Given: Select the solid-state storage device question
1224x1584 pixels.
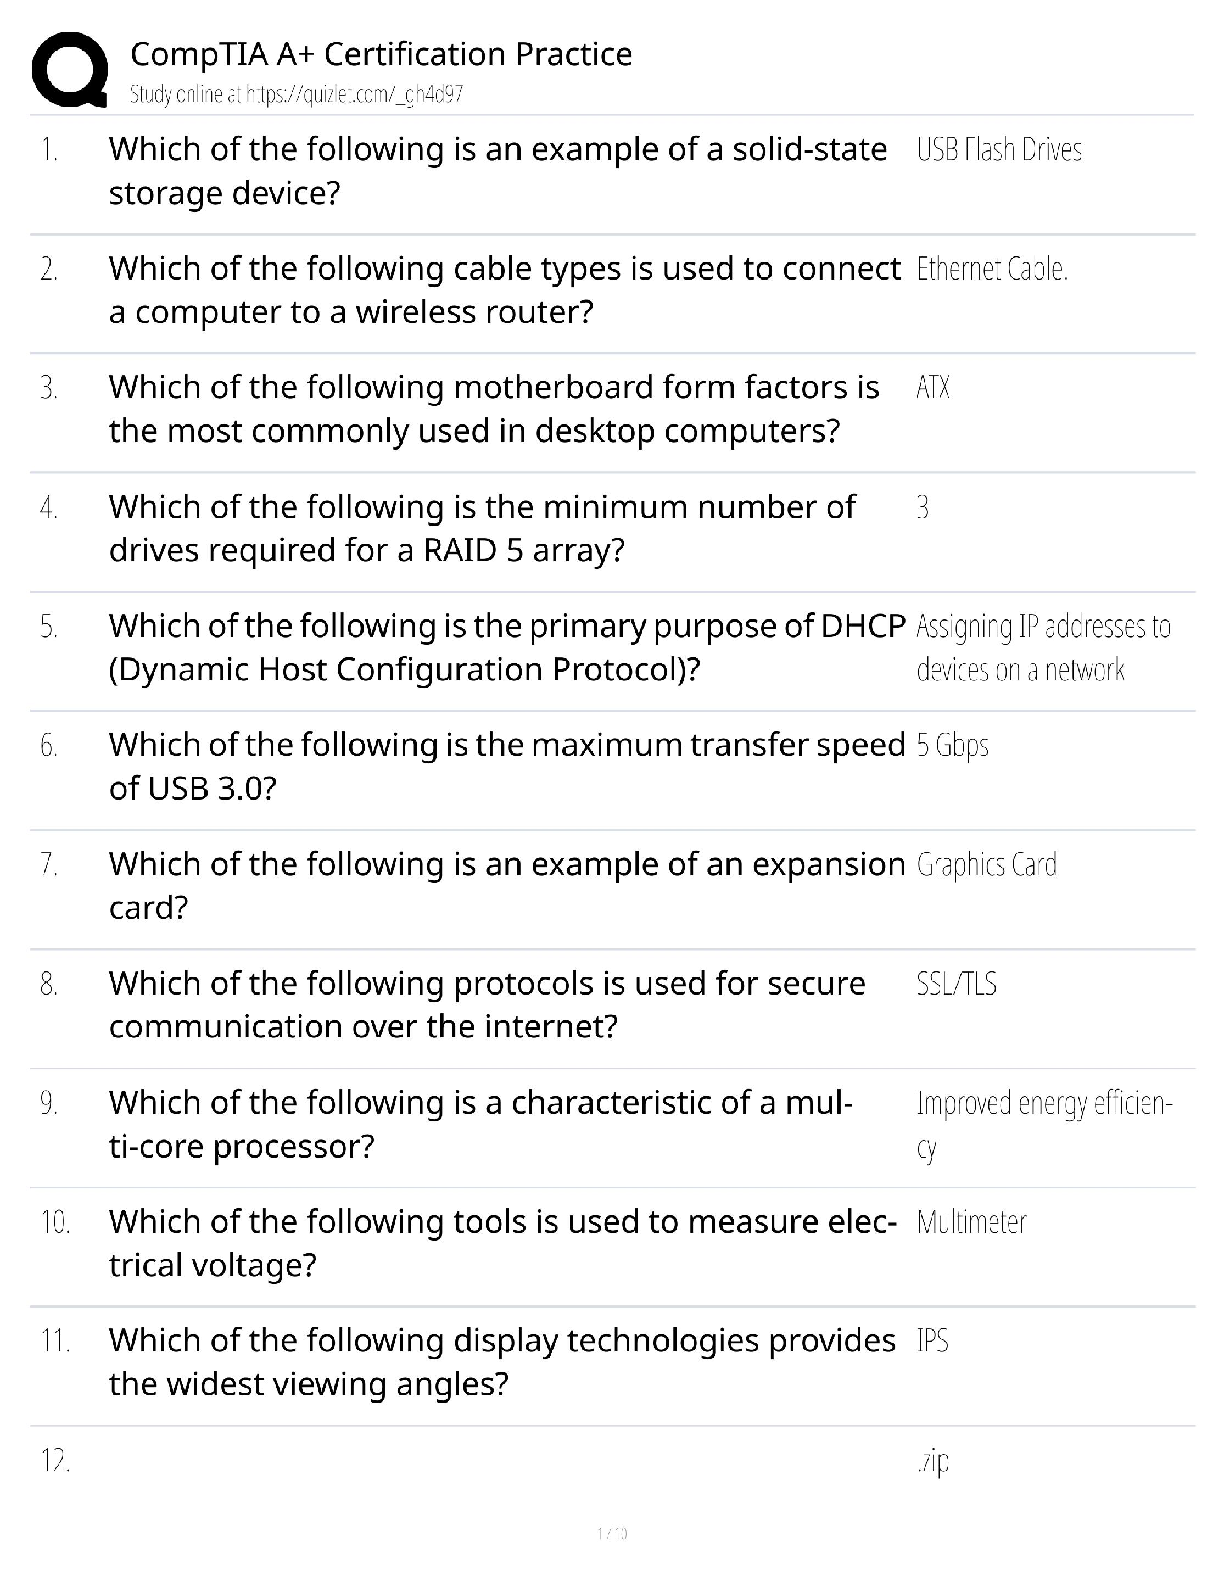Looking at the screenshot, I should click(x=498, y=171).
